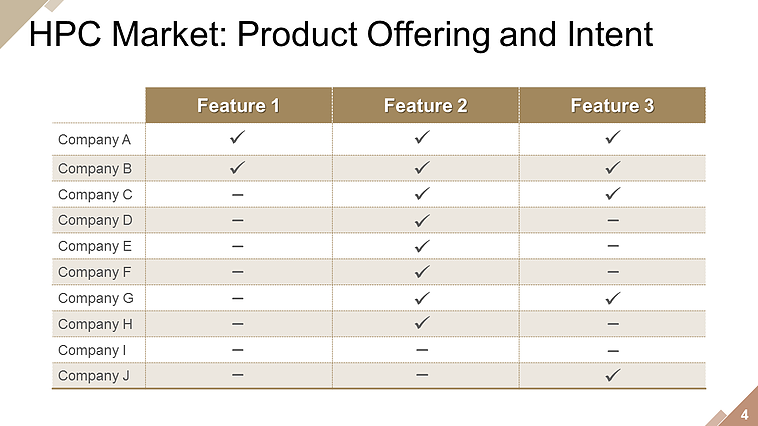This screenshot has width=758, height=426.
Task: Select Company J's Feature 1 dash
Action: pos(238,375)
